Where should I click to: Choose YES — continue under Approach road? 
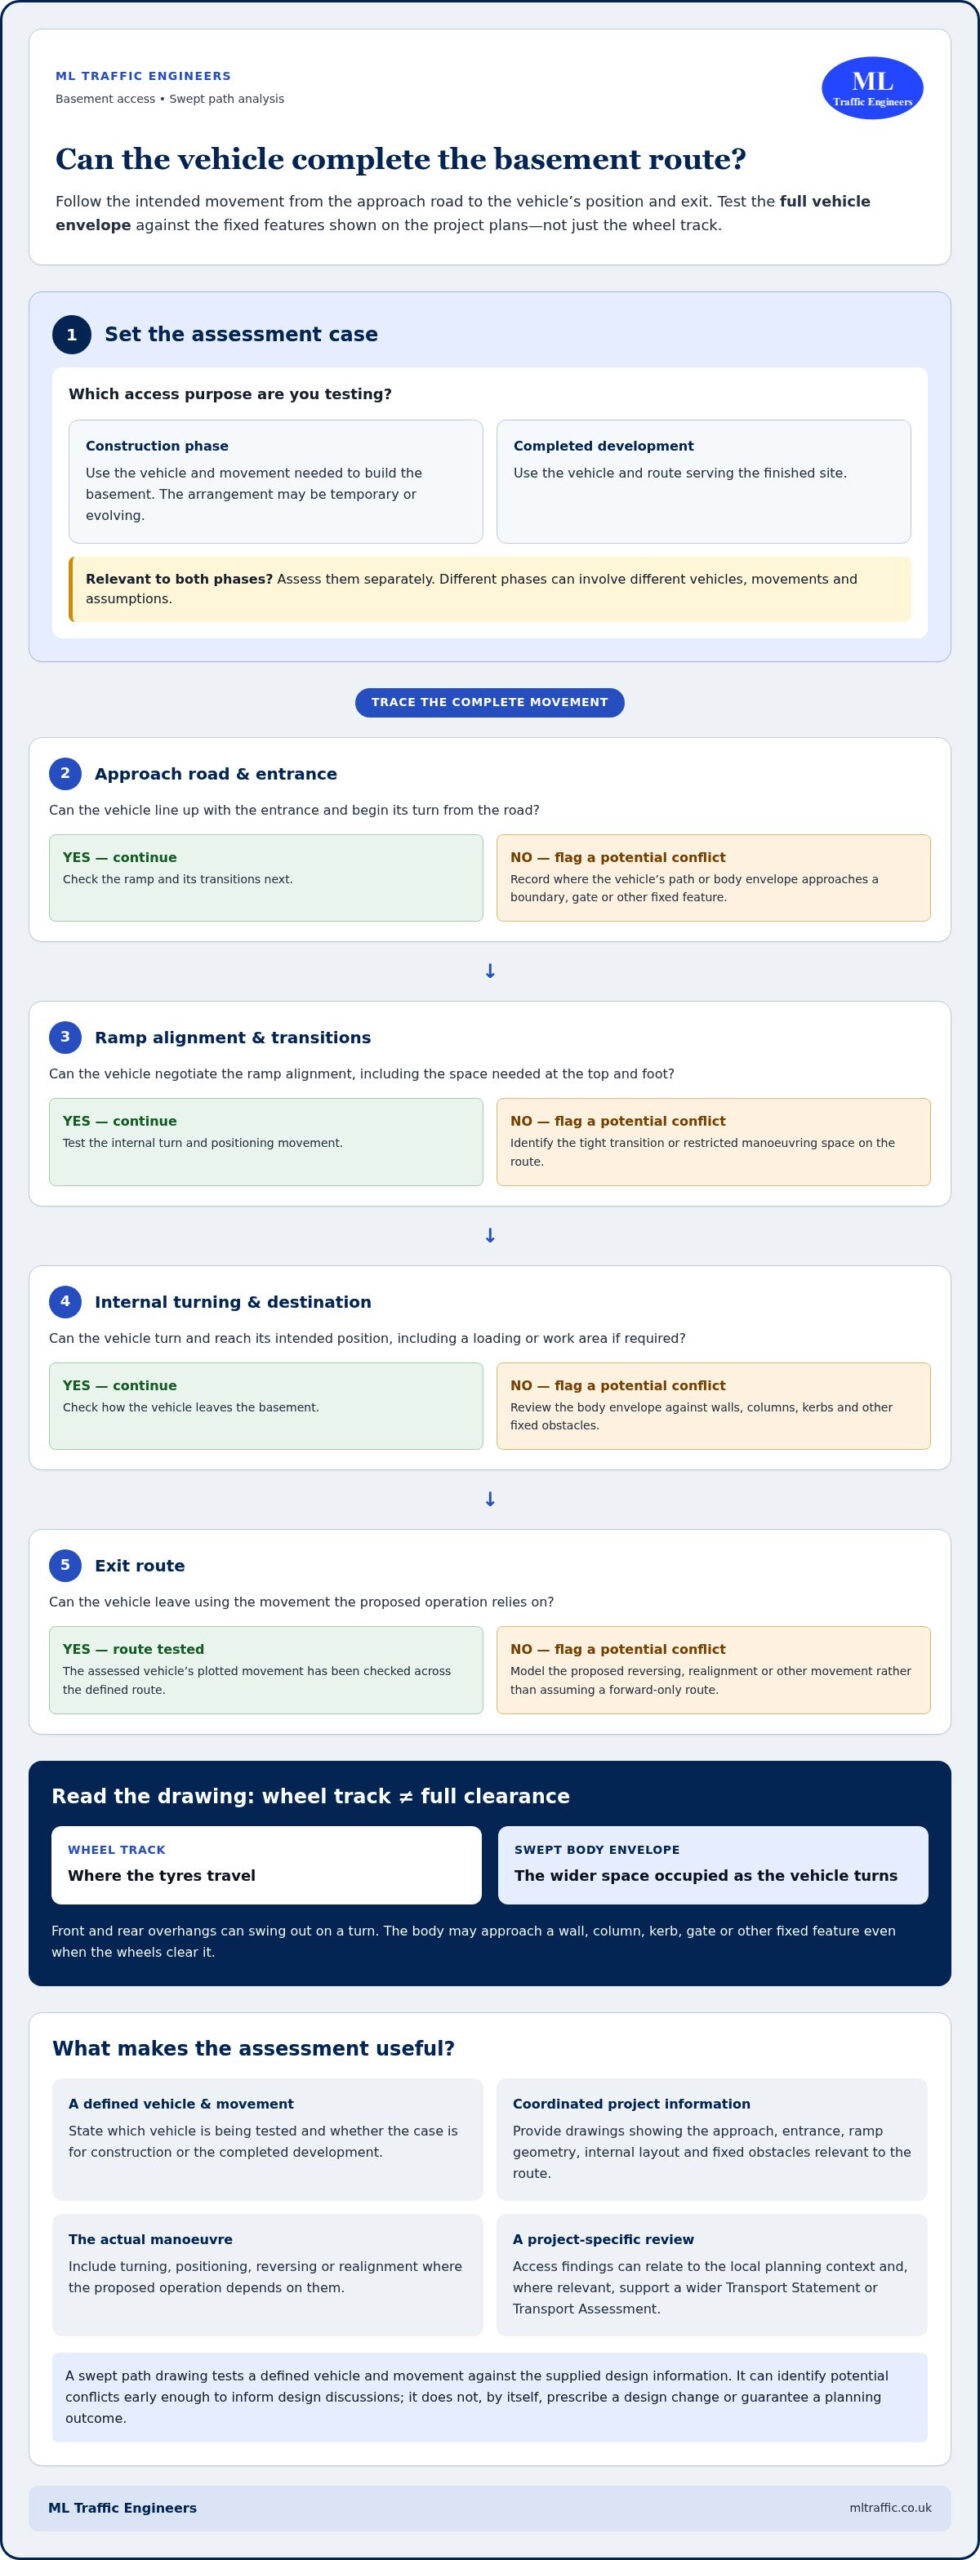coord(266,878)
